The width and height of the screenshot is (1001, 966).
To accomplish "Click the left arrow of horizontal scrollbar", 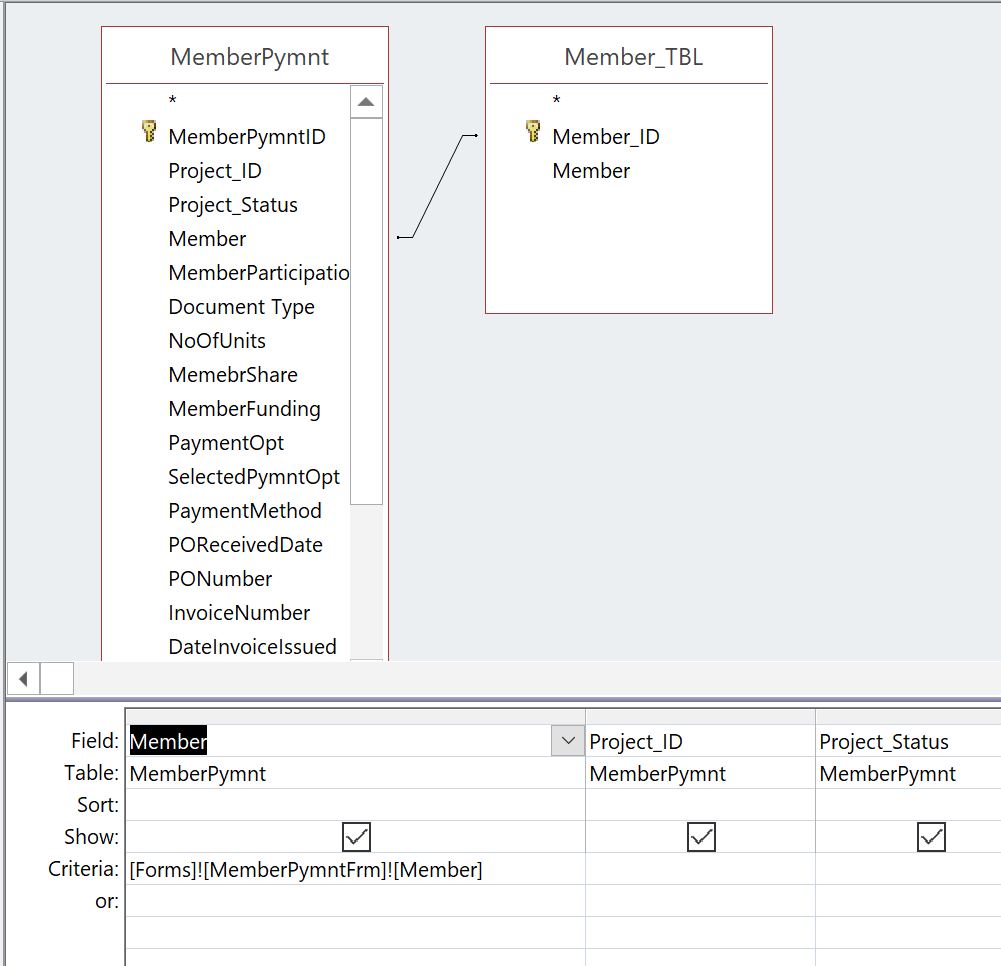I will (24, 679).
